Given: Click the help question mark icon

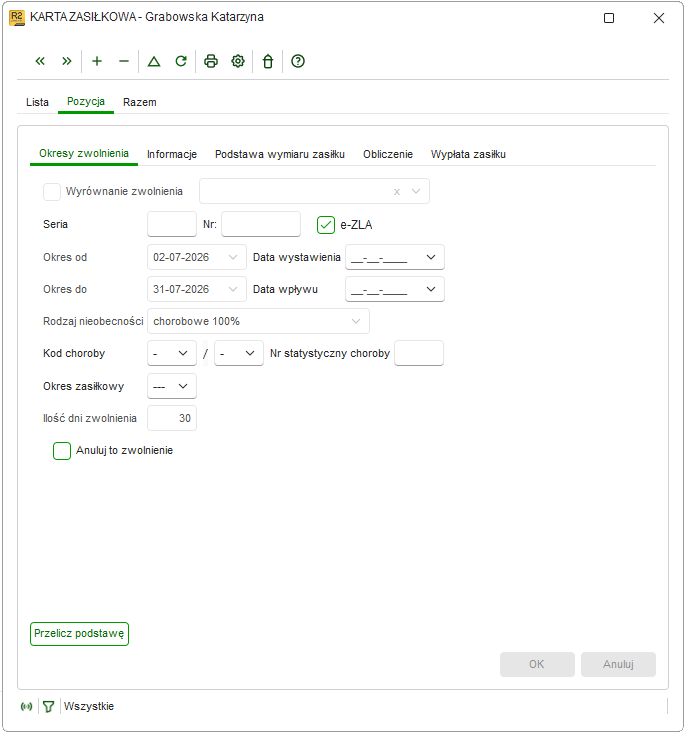Looking at the screenshot, I should pos(298,61).
